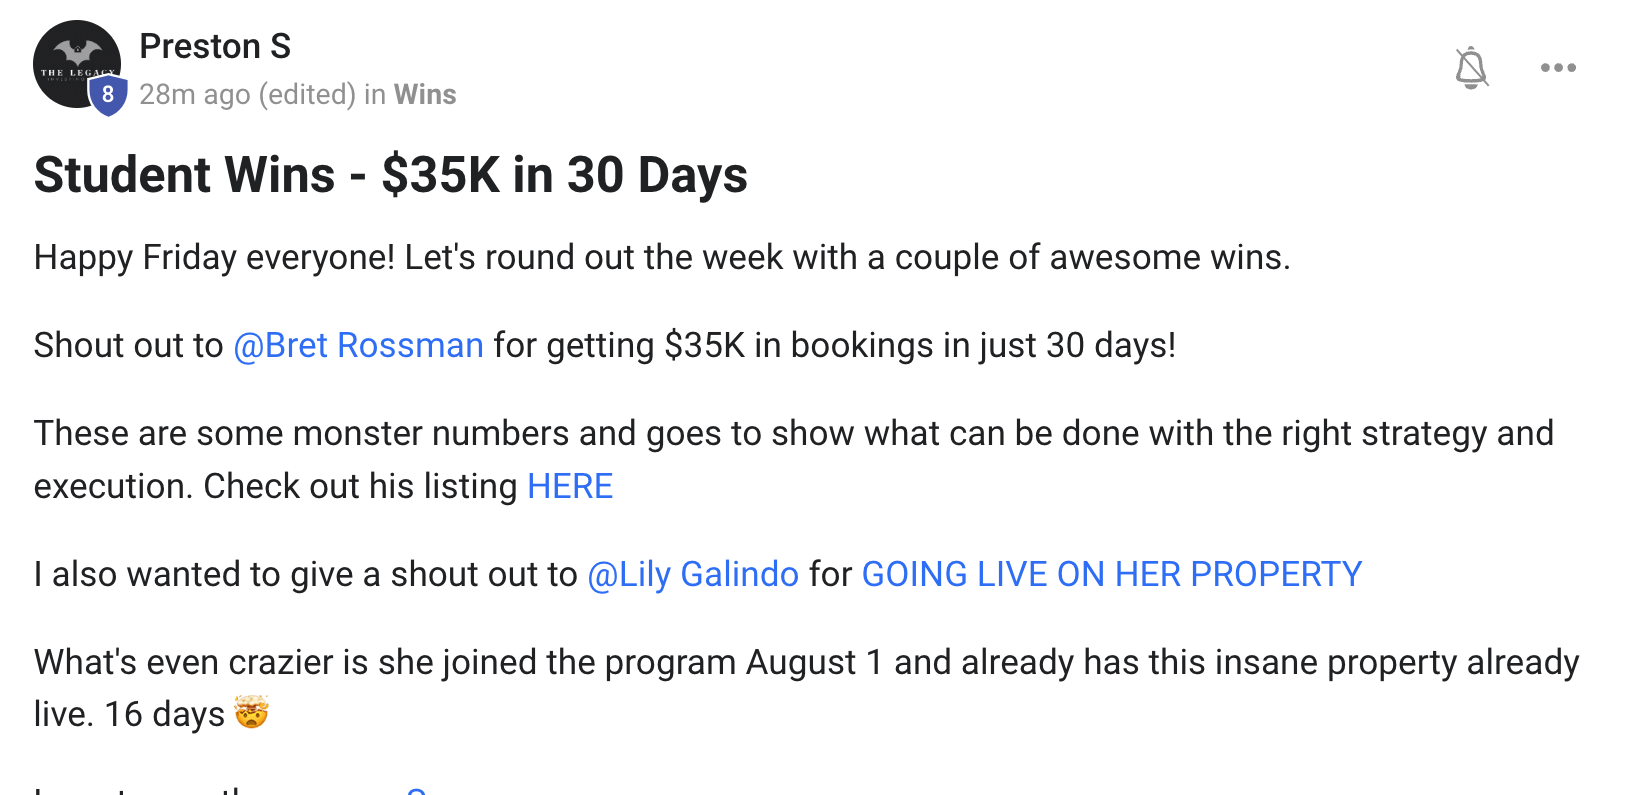Open the Wins category

click(x=425, y=94)
